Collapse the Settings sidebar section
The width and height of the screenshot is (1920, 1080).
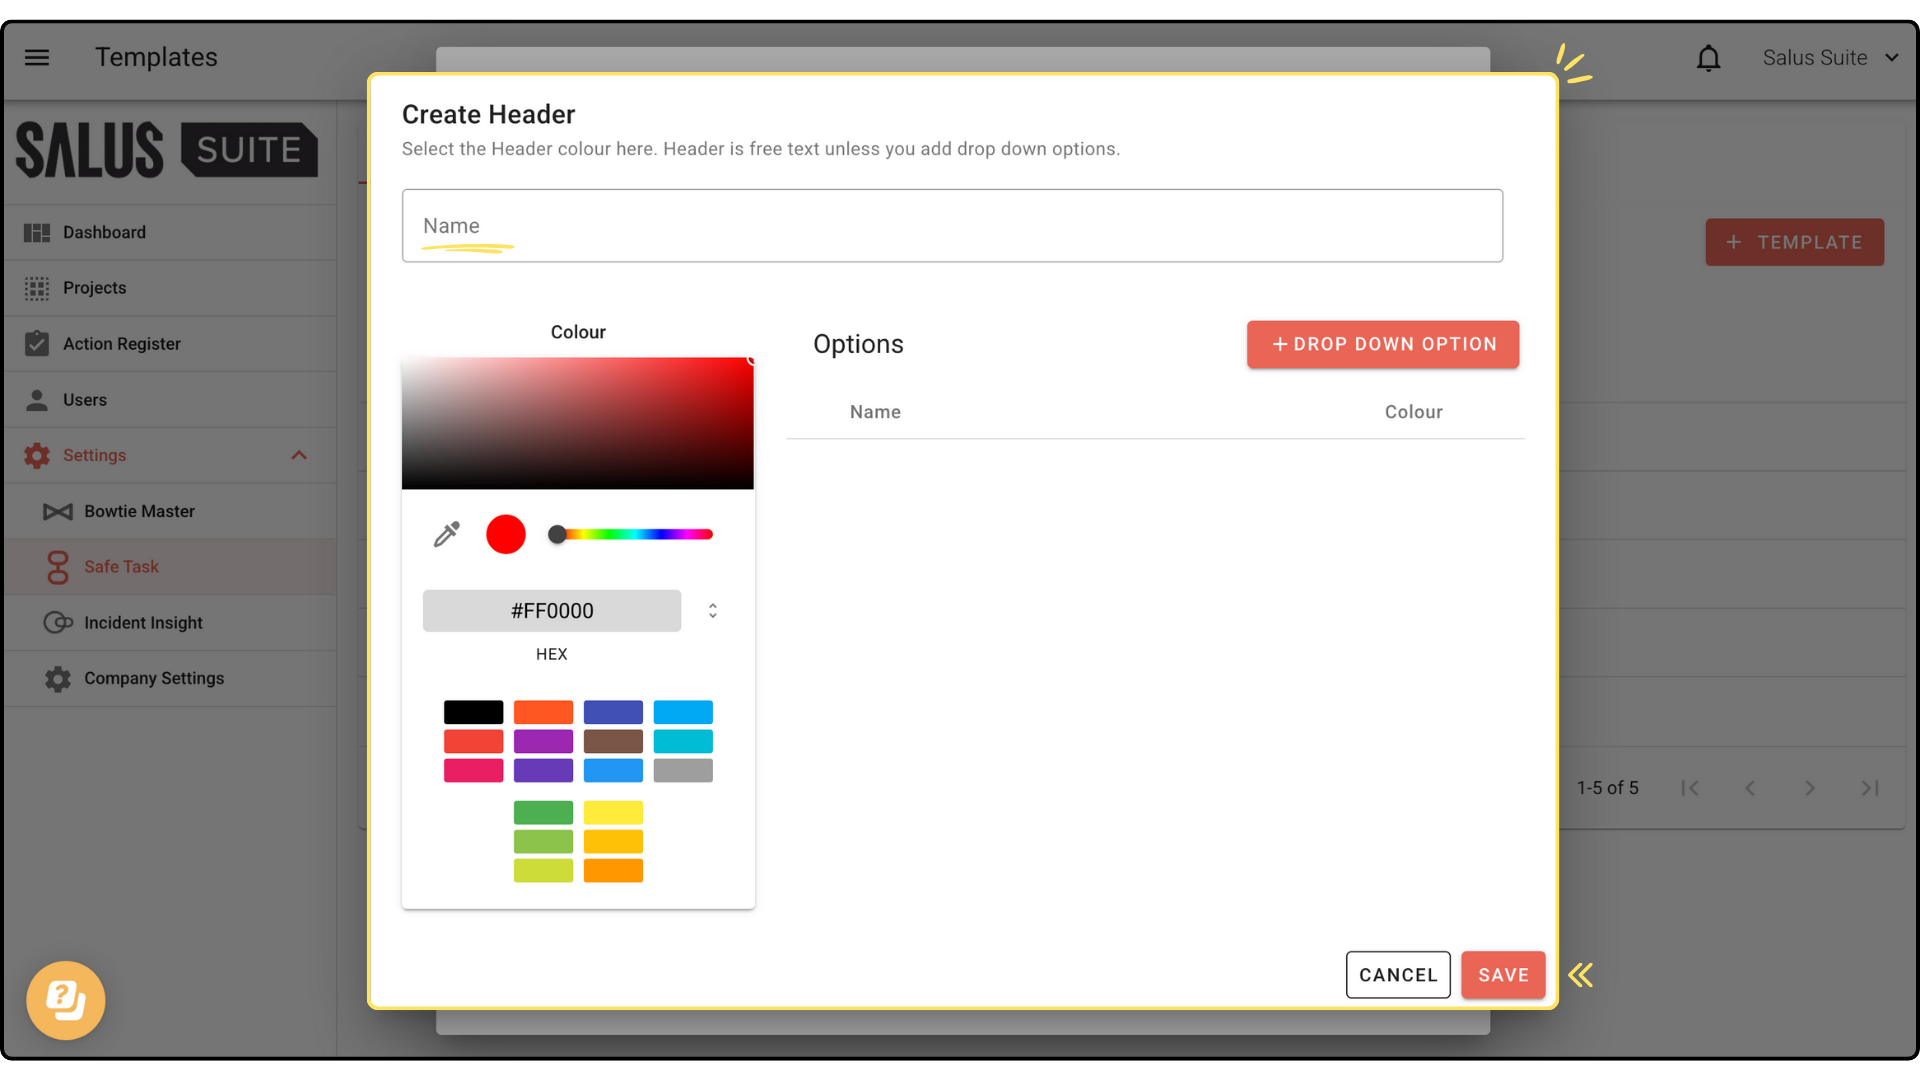coord(298,455)
